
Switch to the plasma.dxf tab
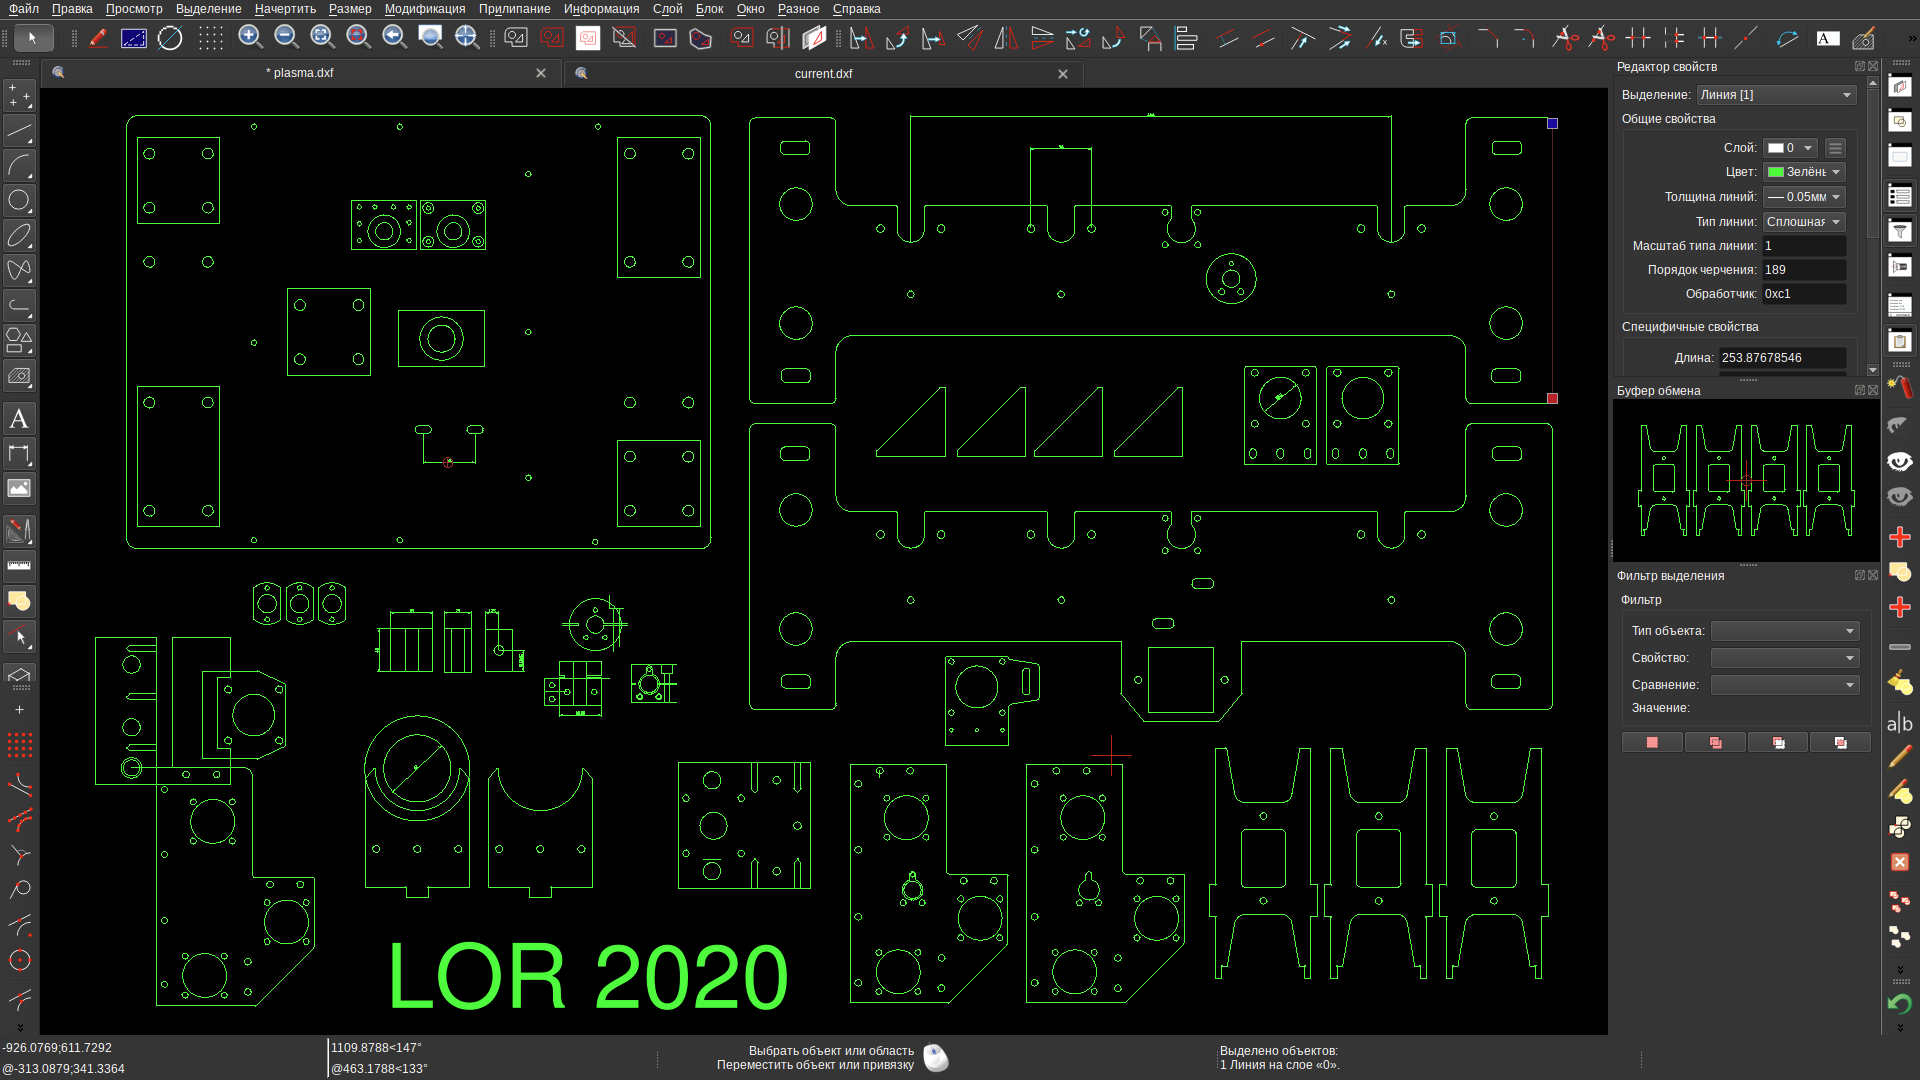[300, 73]
